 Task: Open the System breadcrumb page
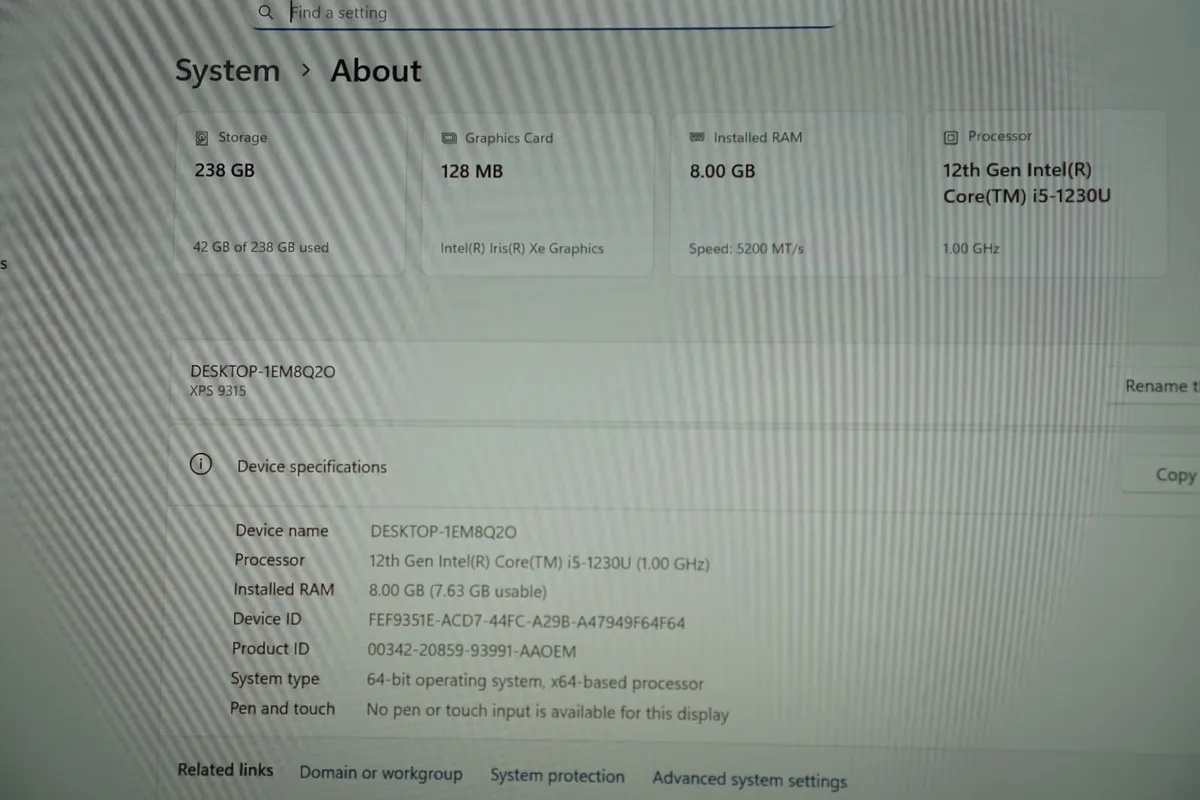(227, 70)
